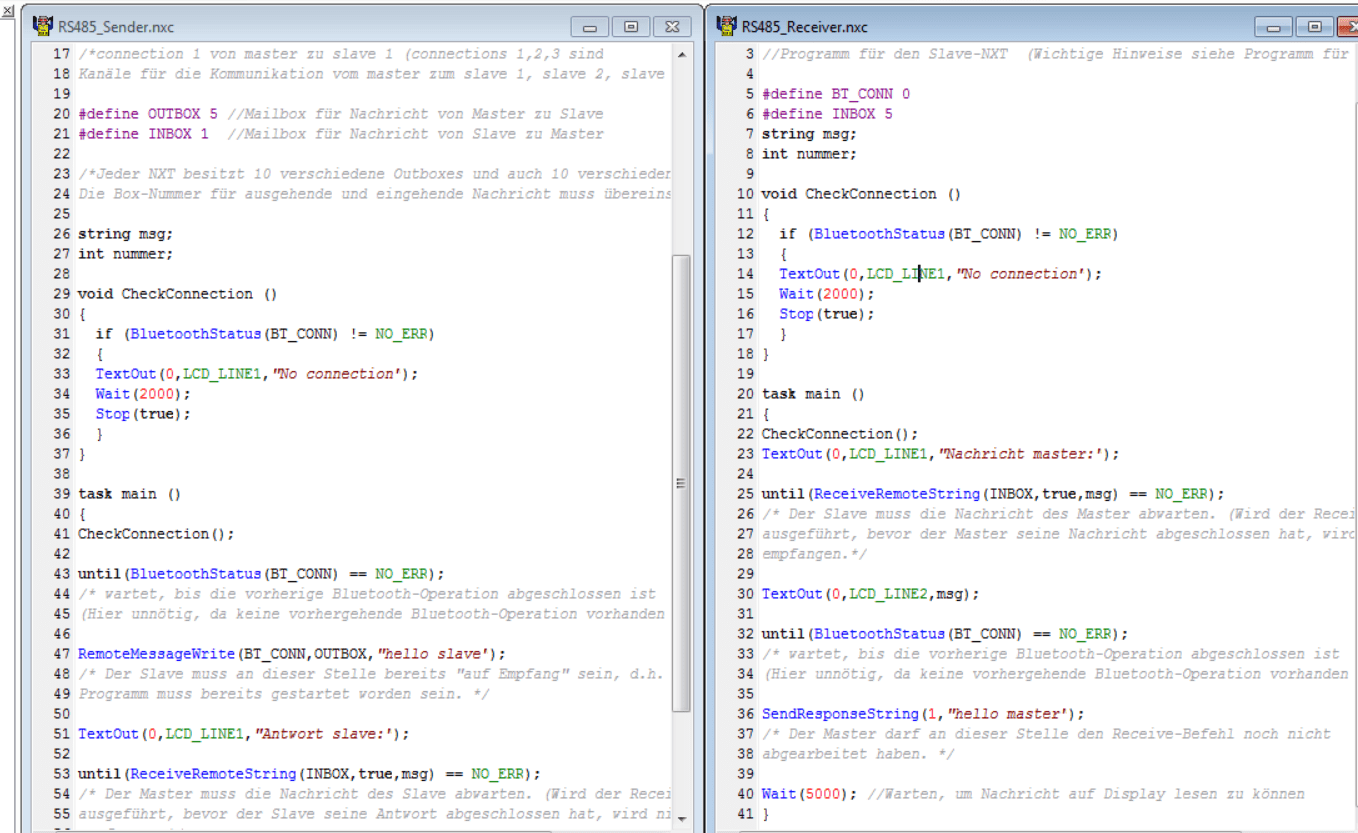Click '#define BT_CONN 0' in Receiver

point(835,94)
